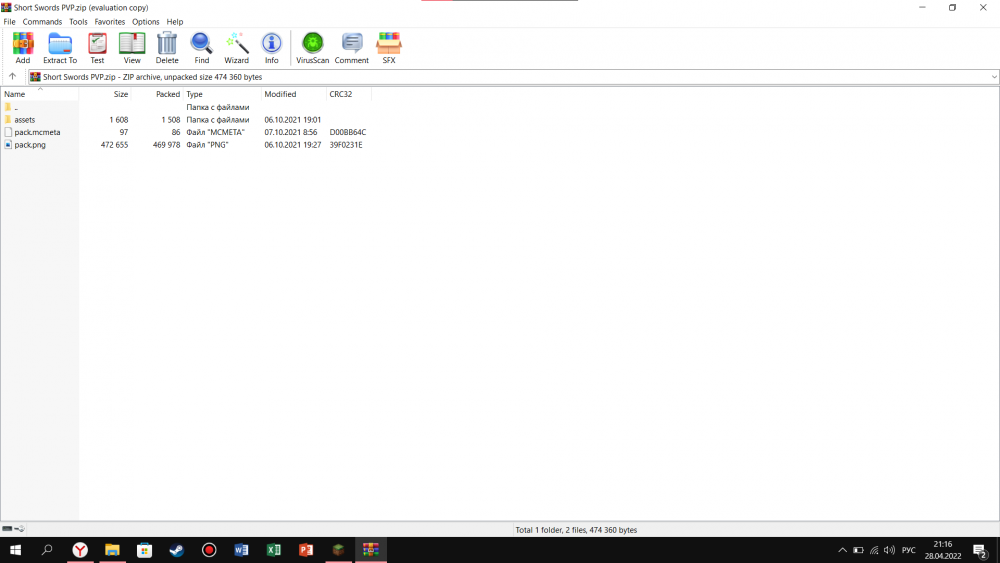Screen dimensions: 1000x563
Task: Open Word from taskbar
Action: click(x=241, y=550)
